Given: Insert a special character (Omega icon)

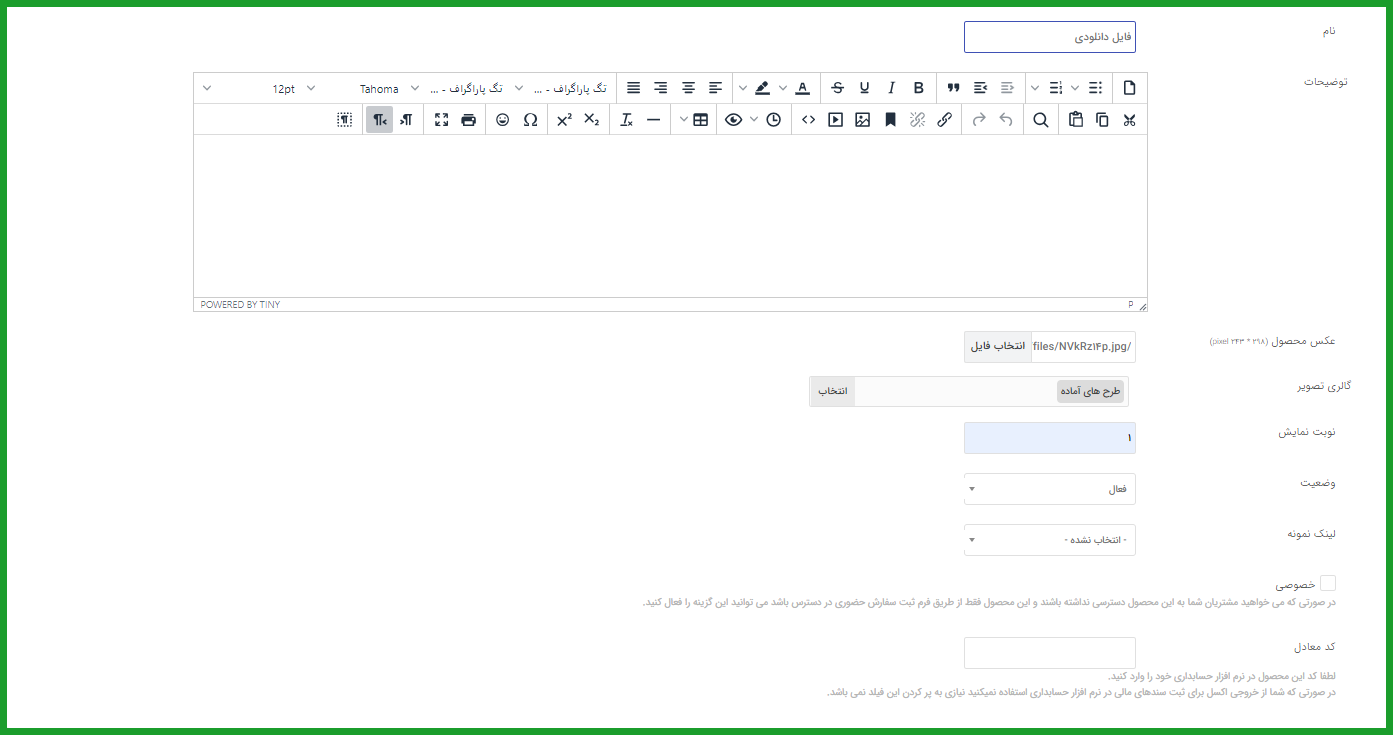Looking at the screenshot, I should pos(530,120).
